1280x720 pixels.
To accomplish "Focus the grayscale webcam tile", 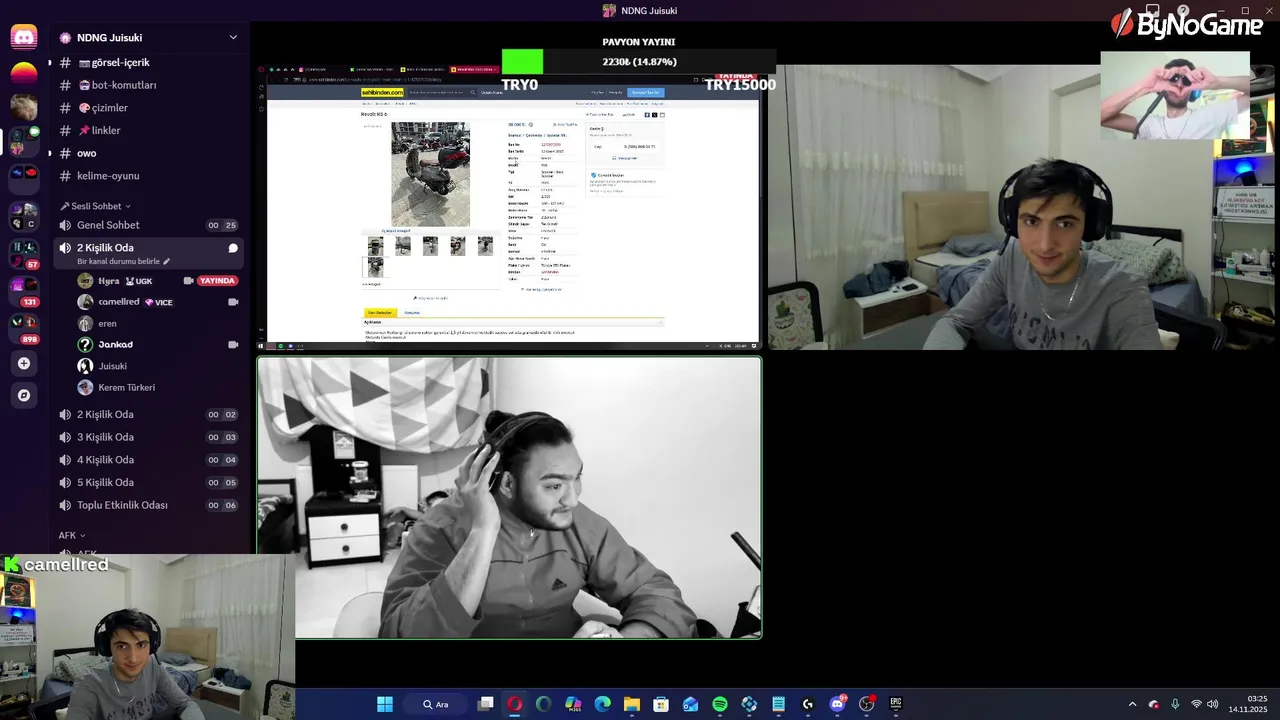I will coord(510,497).
